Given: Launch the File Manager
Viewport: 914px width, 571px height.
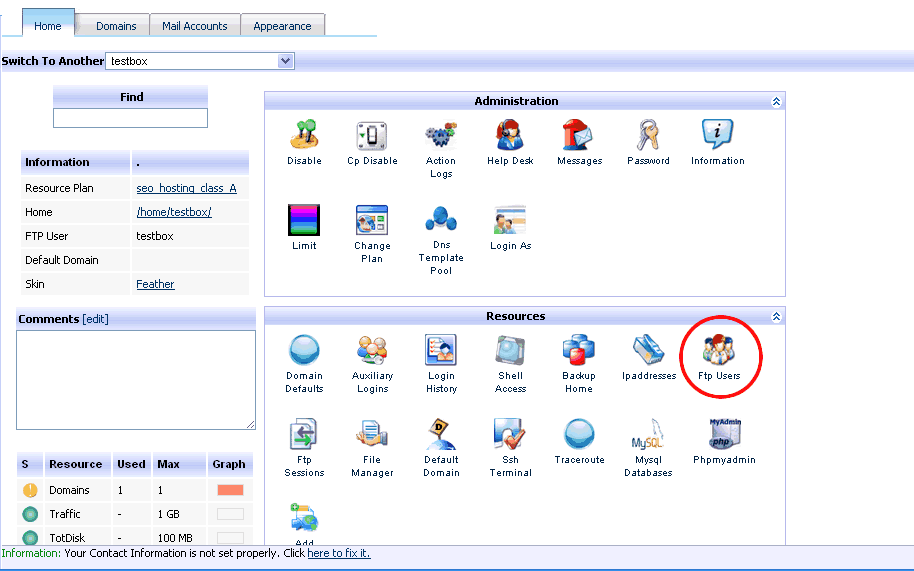Looking at the screenshot, I should tap(372, 434).
